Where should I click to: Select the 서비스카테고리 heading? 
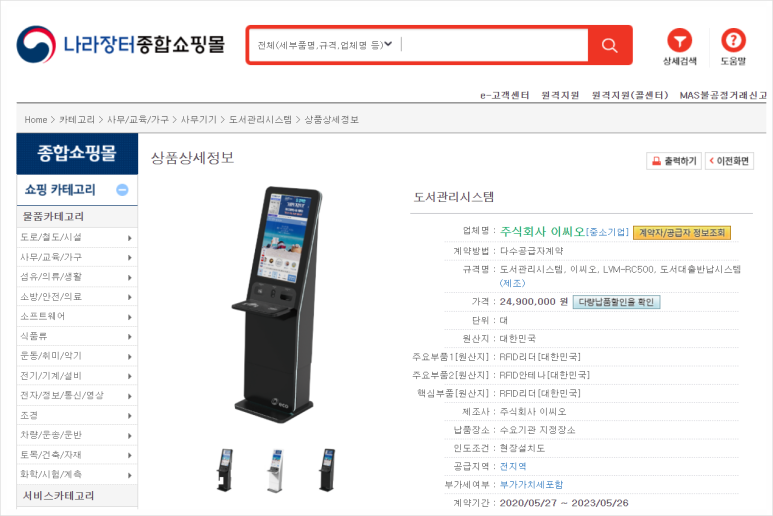58,496
